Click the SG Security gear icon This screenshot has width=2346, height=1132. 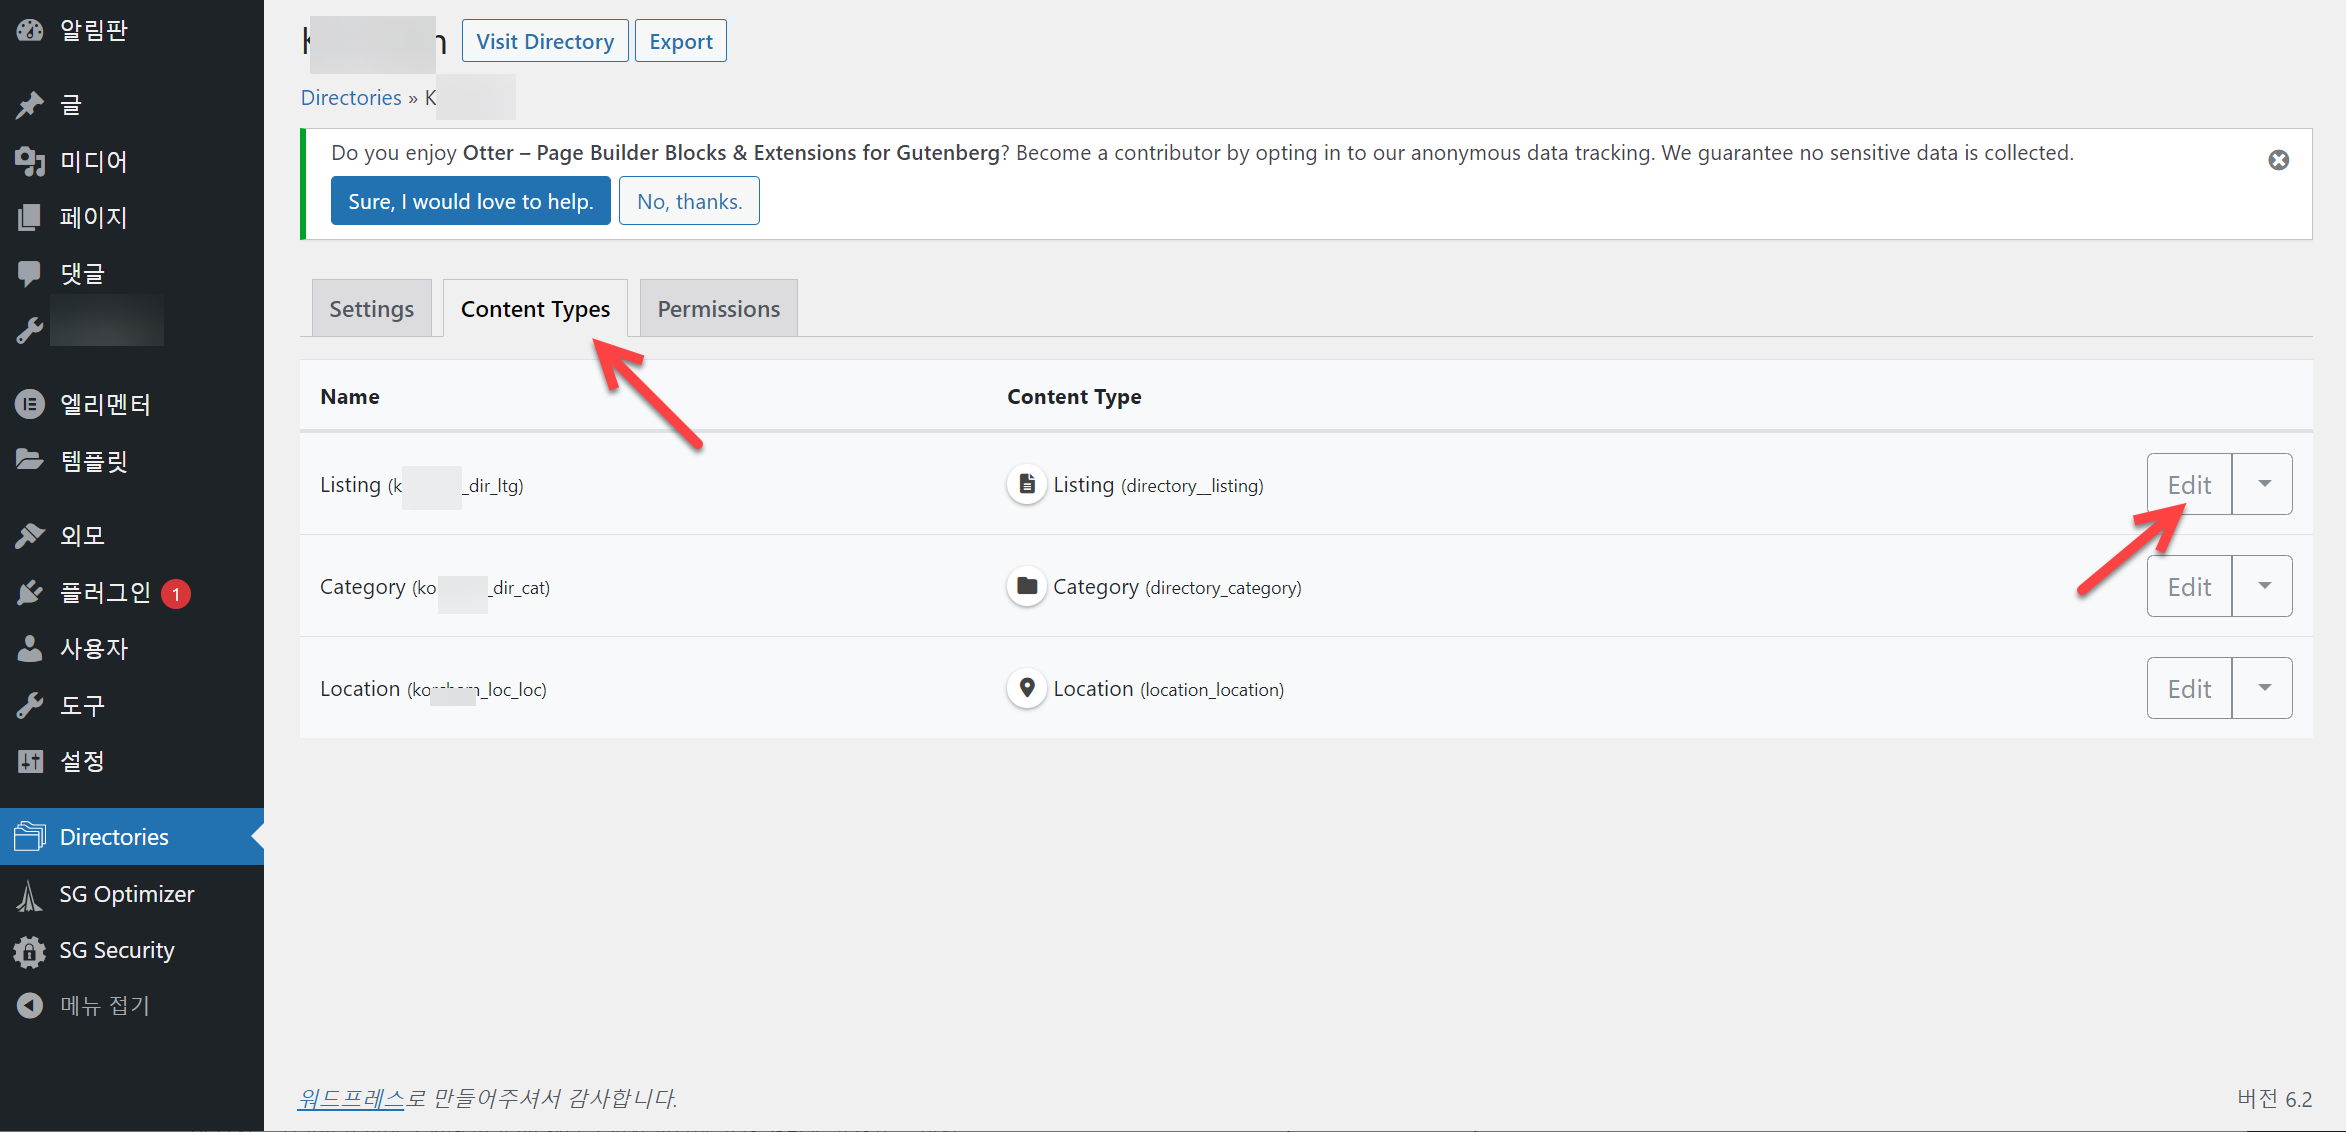coord(30,951)
